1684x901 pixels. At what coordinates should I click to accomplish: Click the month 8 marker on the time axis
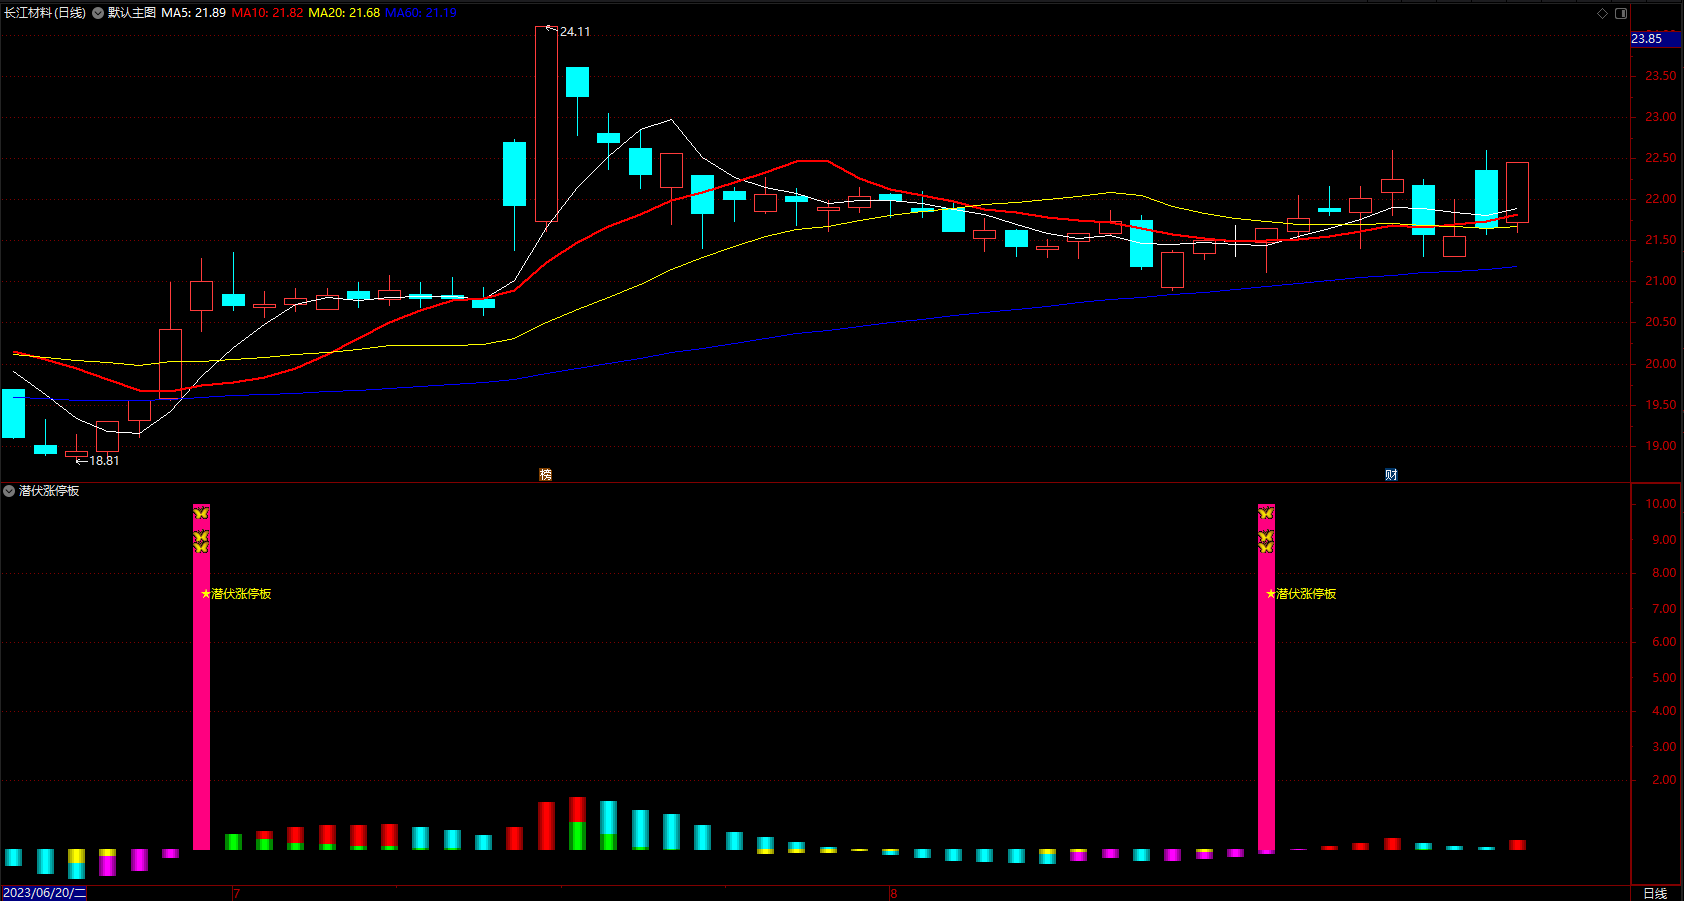(894, 893)
